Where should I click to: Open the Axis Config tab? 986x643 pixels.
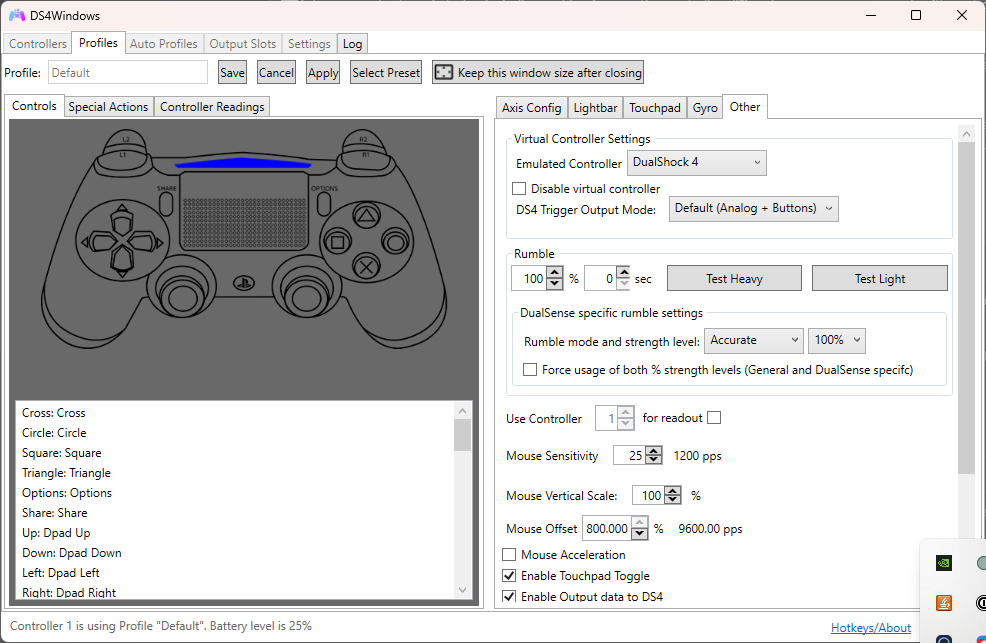click(531, 107)
